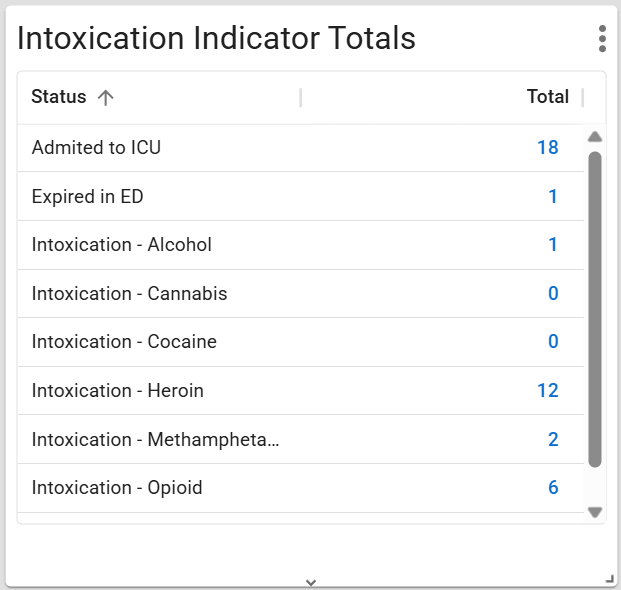Click the widget resize handle corner
621x590 pixels.
[x=610, y=579]
